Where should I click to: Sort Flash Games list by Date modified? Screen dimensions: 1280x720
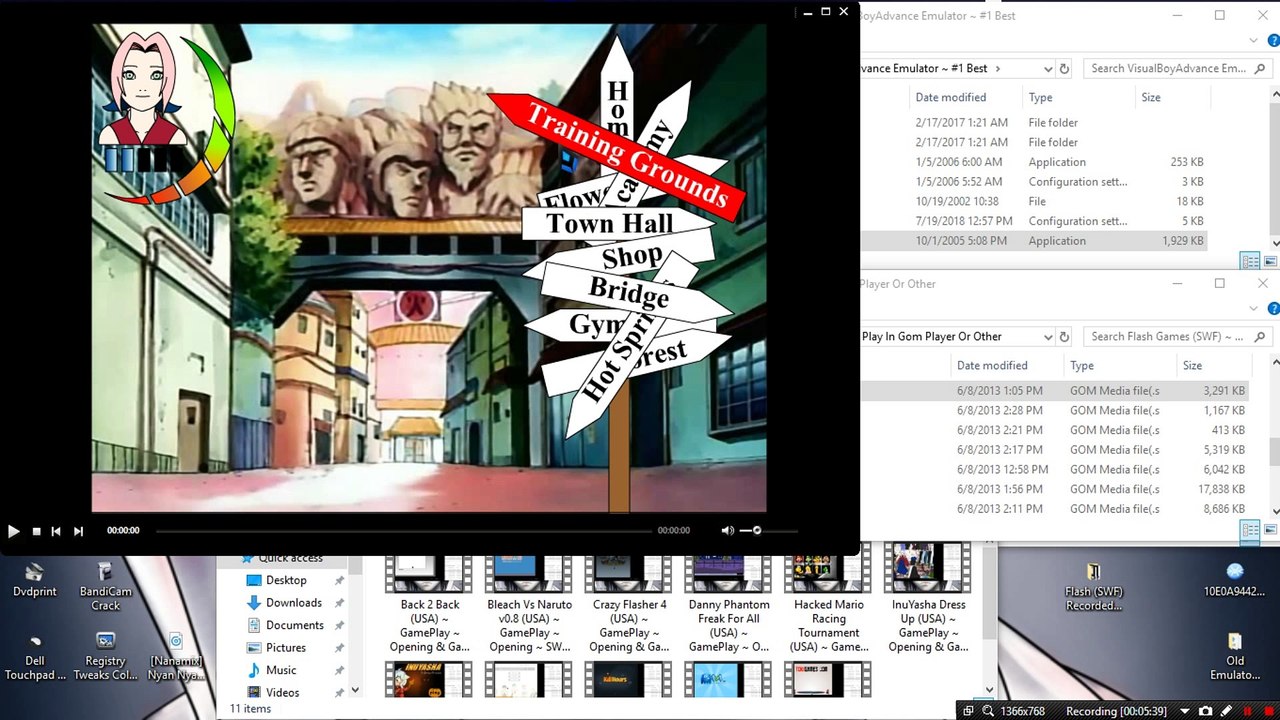[992, 366]
